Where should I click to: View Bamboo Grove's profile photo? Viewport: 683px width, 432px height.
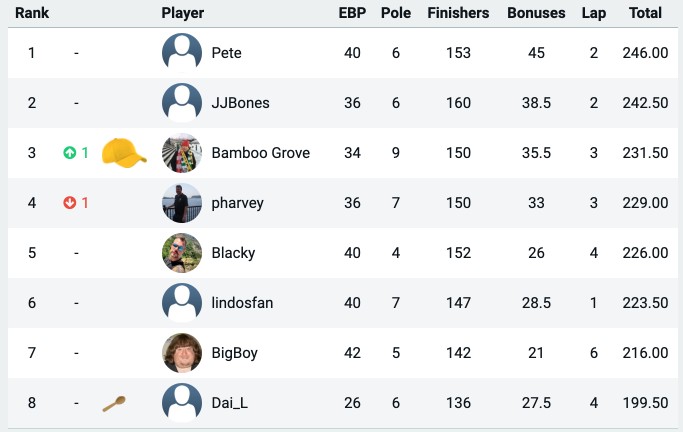(182, 153)
